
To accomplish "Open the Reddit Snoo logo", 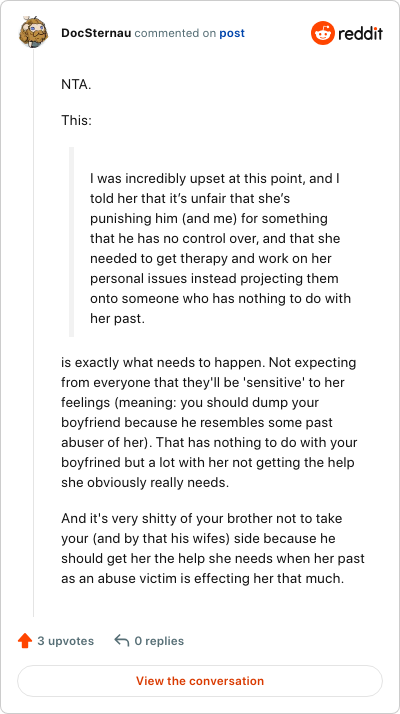I will (323, 33).
